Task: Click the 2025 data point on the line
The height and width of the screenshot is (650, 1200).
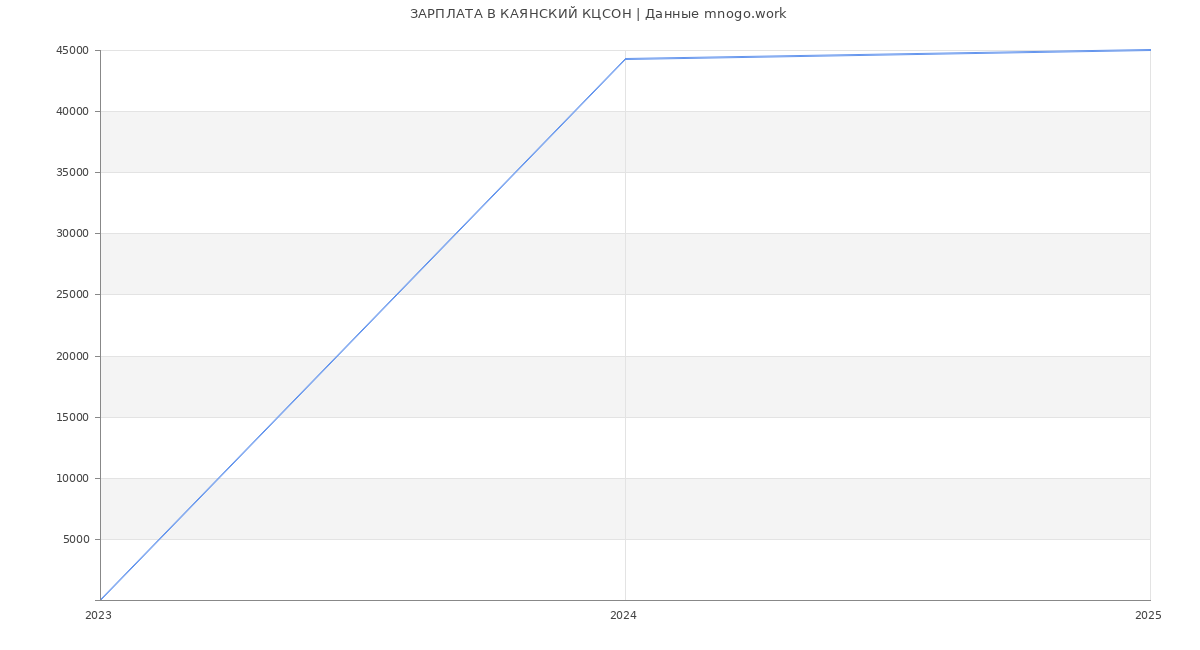Action: point(1150,50)
